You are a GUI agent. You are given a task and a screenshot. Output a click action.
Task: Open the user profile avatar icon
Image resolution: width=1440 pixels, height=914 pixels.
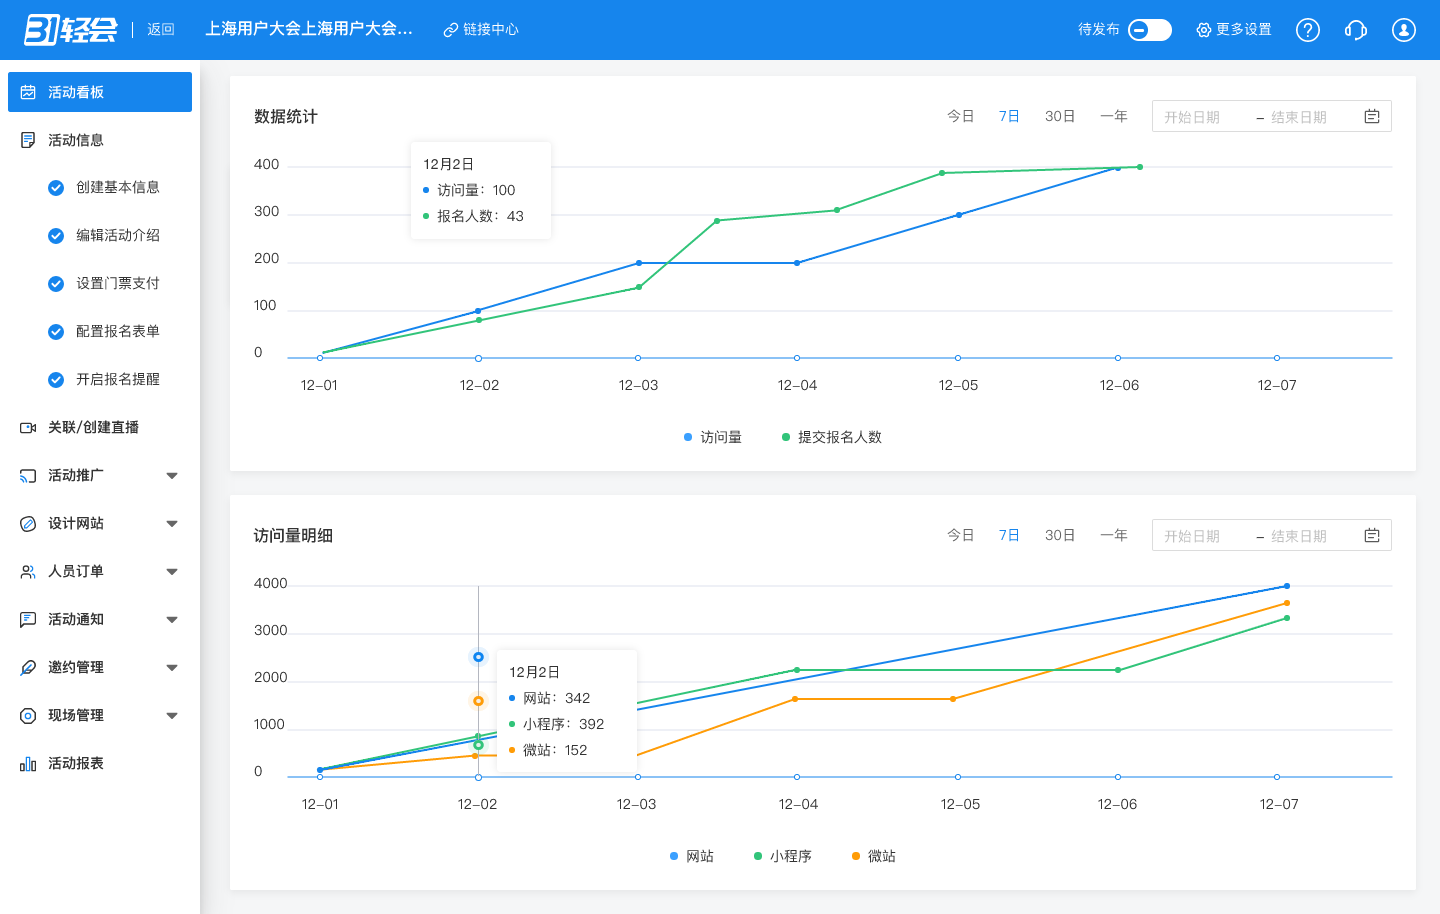1403,30
